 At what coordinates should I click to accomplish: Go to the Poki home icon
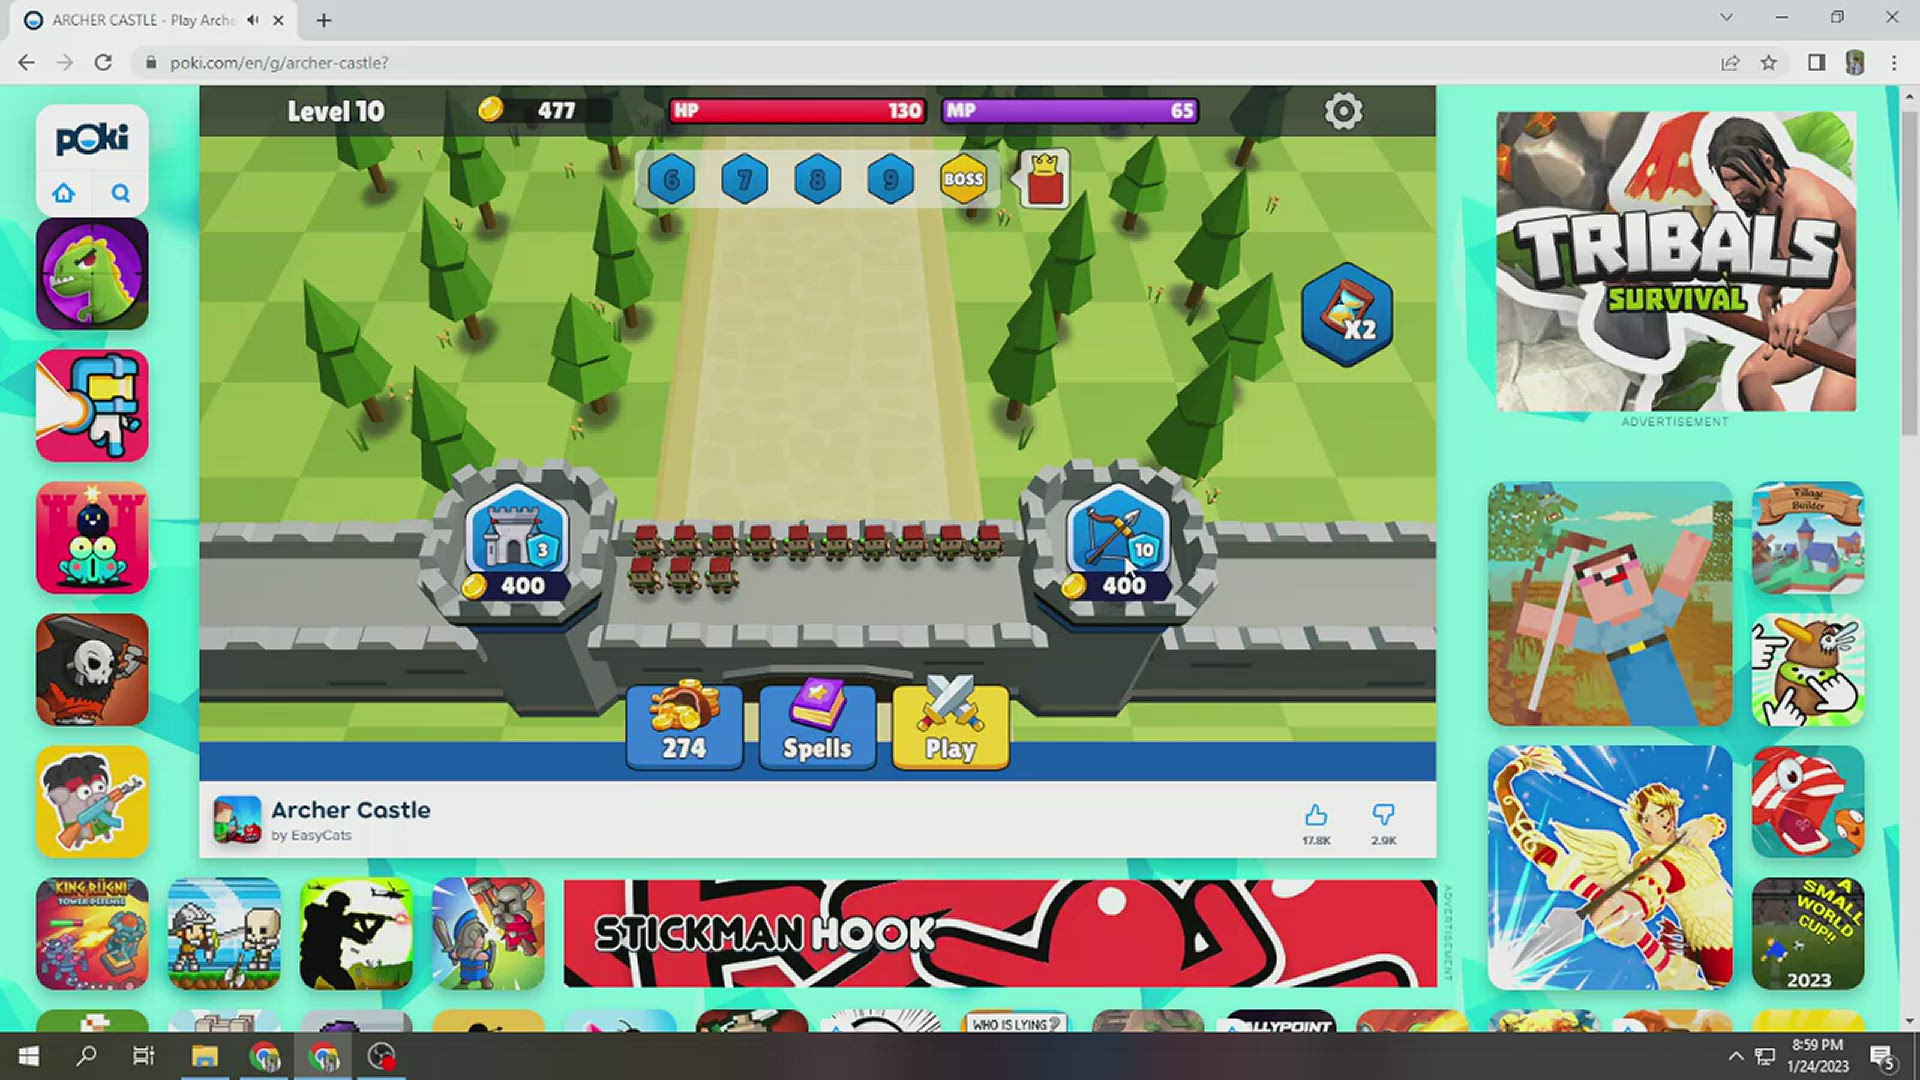click(64, 193)
